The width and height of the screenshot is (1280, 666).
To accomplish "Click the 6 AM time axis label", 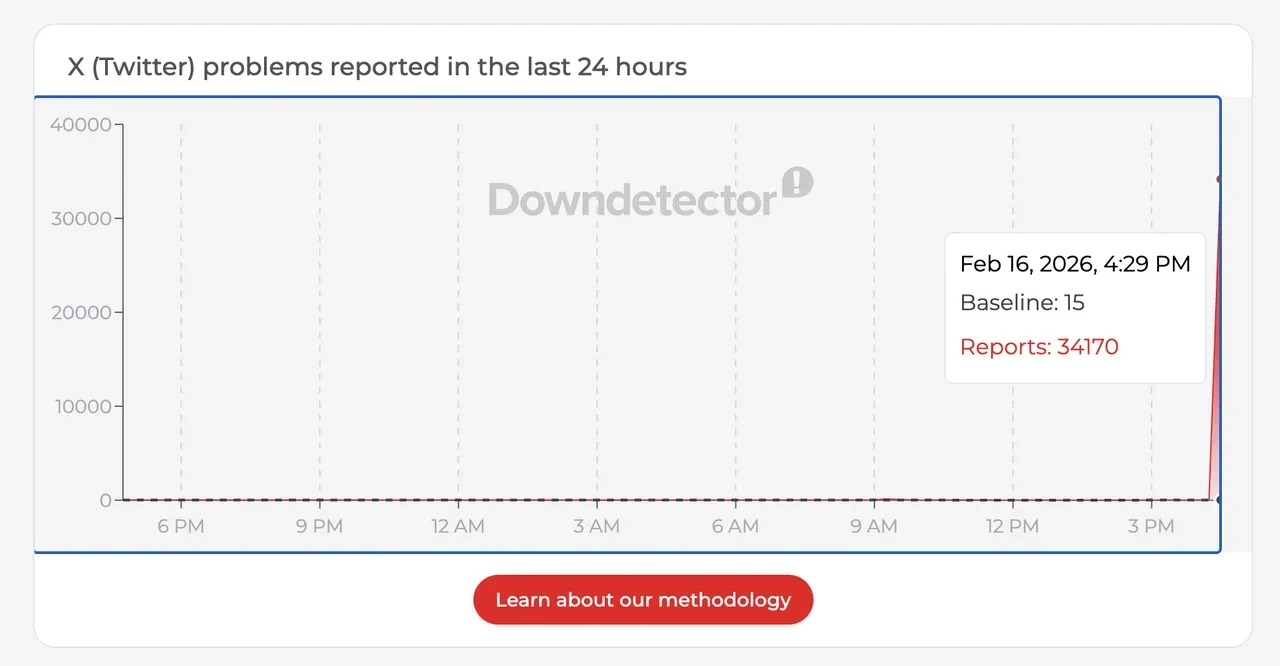I will (735, 526).
